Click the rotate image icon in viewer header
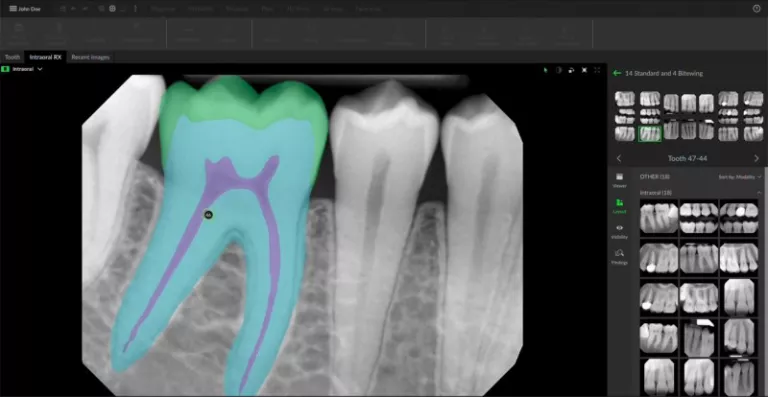The width and height of the screenshot is (768, 397). click(571, 70)
